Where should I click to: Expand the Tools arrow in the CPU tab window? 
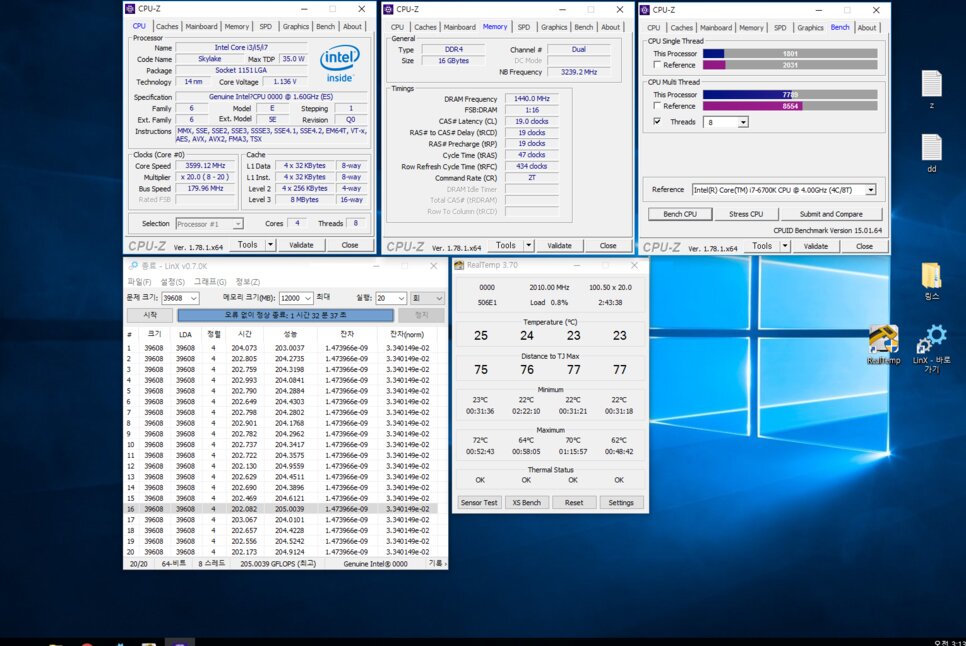tap(270, 244)
